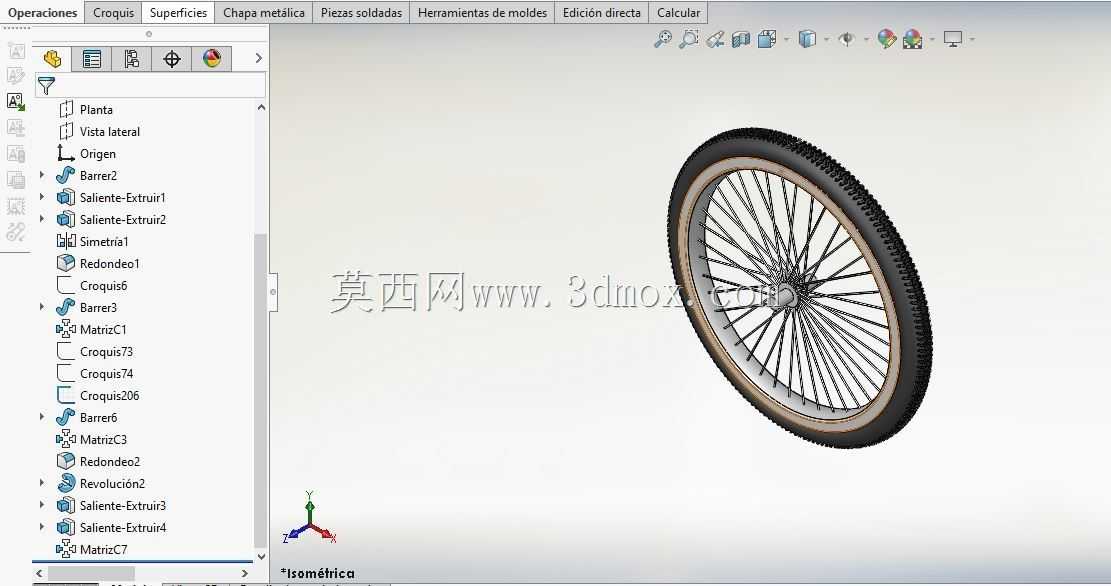Expand the Barrer2 sweep feature
Viewport: 1111px width, 586px height.
pyautogui.click(x=42, y=175)
